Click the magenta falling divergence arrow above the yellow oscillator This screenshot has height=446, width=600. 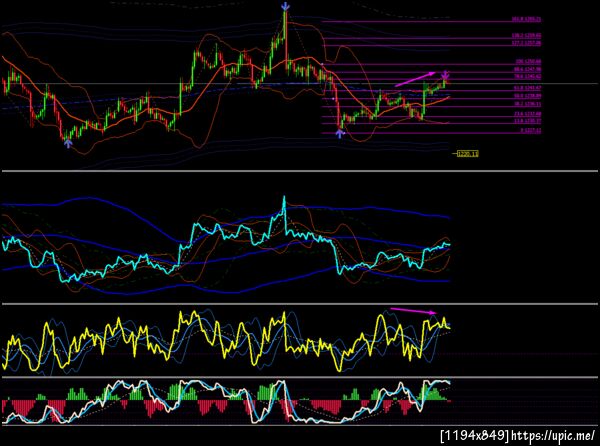tap(413, 311)
